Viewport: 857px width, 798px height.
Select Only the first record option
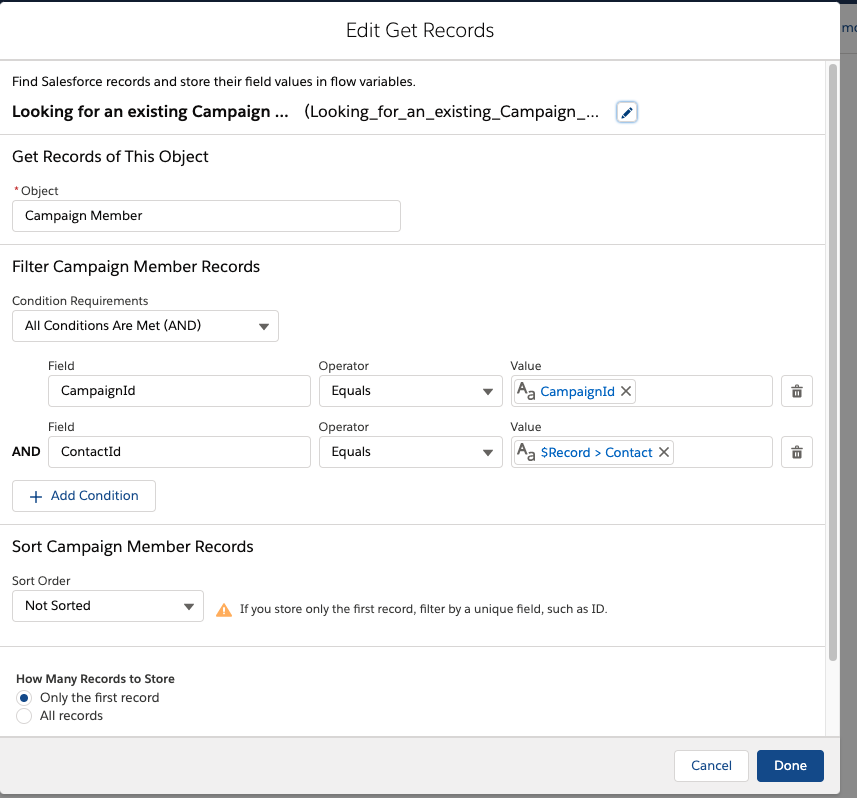point(24,698)
